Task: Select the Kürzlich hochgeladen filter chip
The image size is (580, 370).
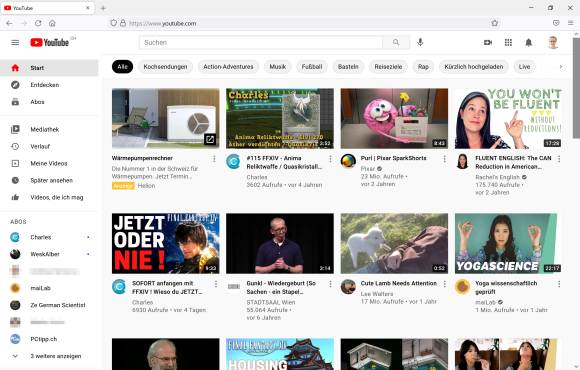Action: click(474, 67)
